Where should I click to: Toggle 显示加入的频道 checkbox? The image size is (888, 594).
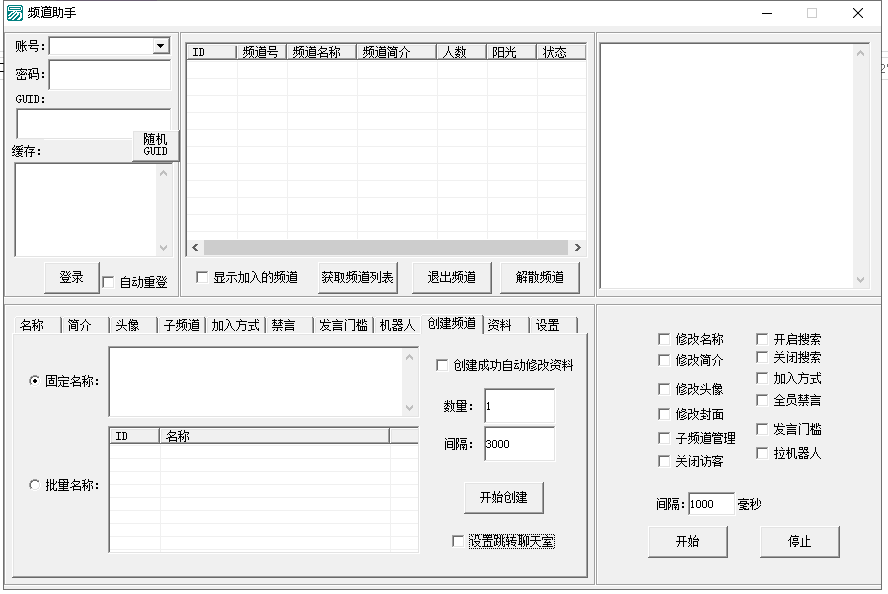[x=203, y=277]
